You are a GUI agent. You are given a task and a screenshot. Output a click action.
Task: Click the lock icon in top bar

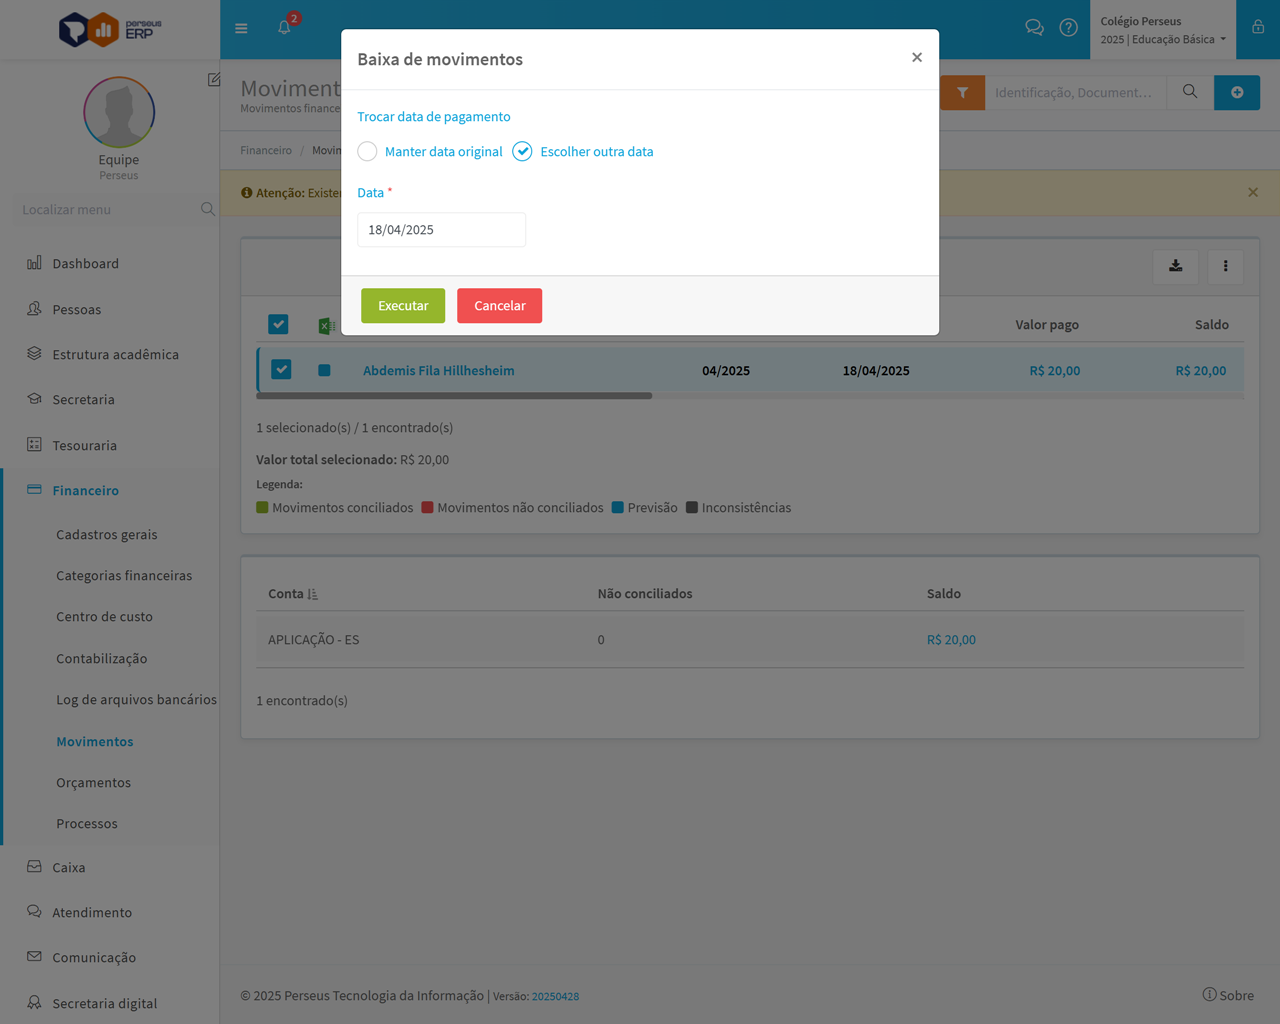point(1258,28)
